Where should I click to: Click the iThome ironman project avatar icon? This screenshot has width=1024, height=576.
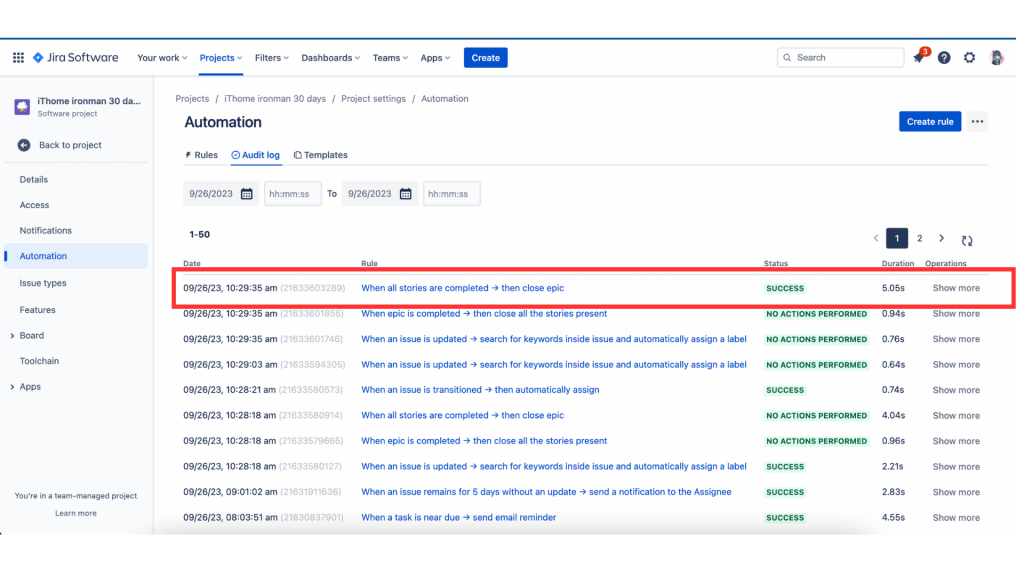click(x=22, y=106)
